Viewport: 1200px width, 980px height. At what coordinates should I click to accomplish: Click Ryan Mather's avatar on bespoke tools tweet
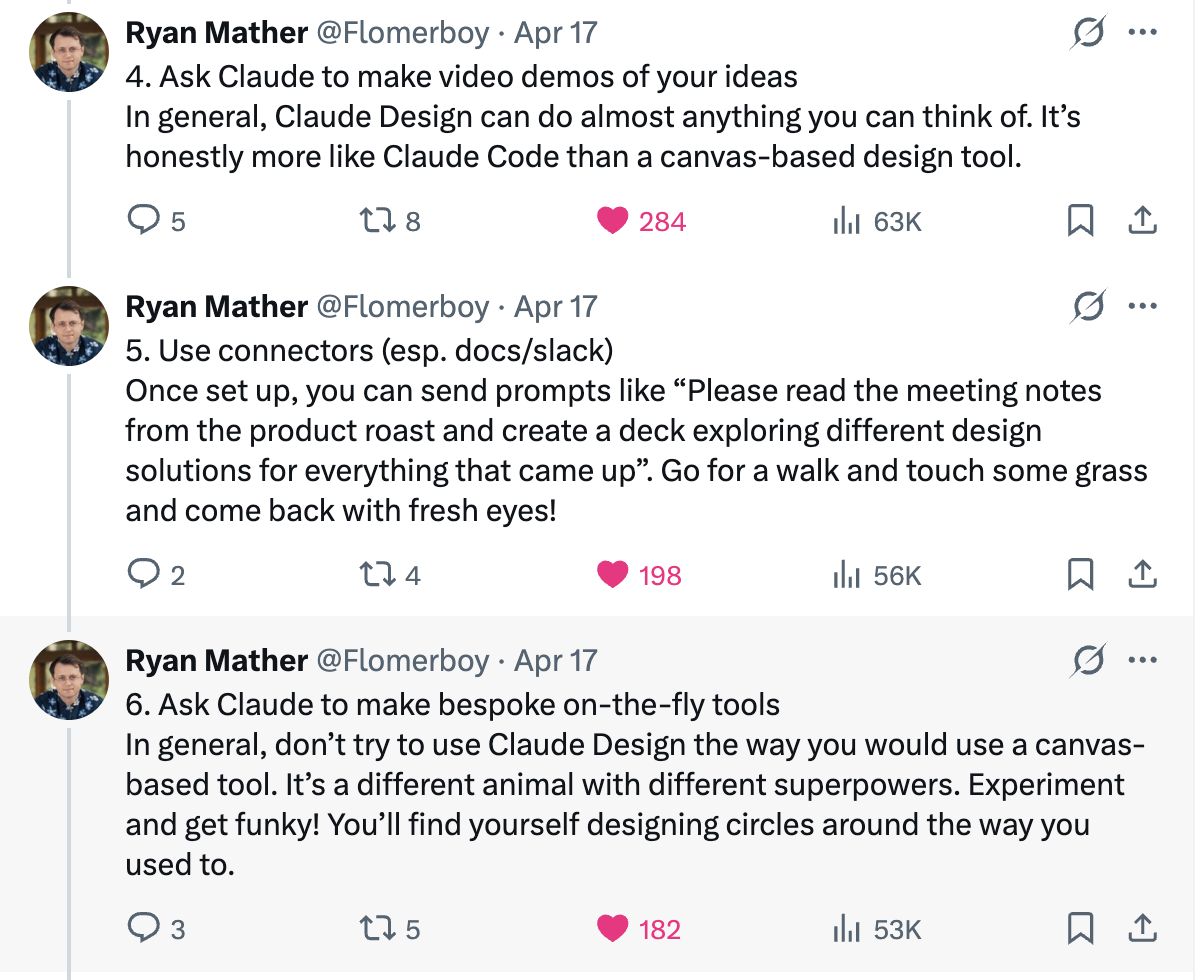pyautogui.click(x=69, y=681)
